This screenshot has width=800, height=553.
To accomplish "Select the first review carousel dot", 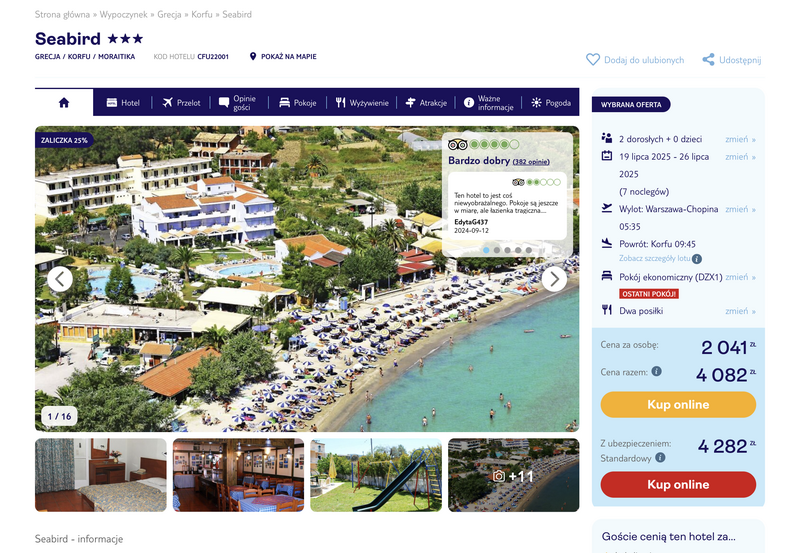I will click(486, 250).
